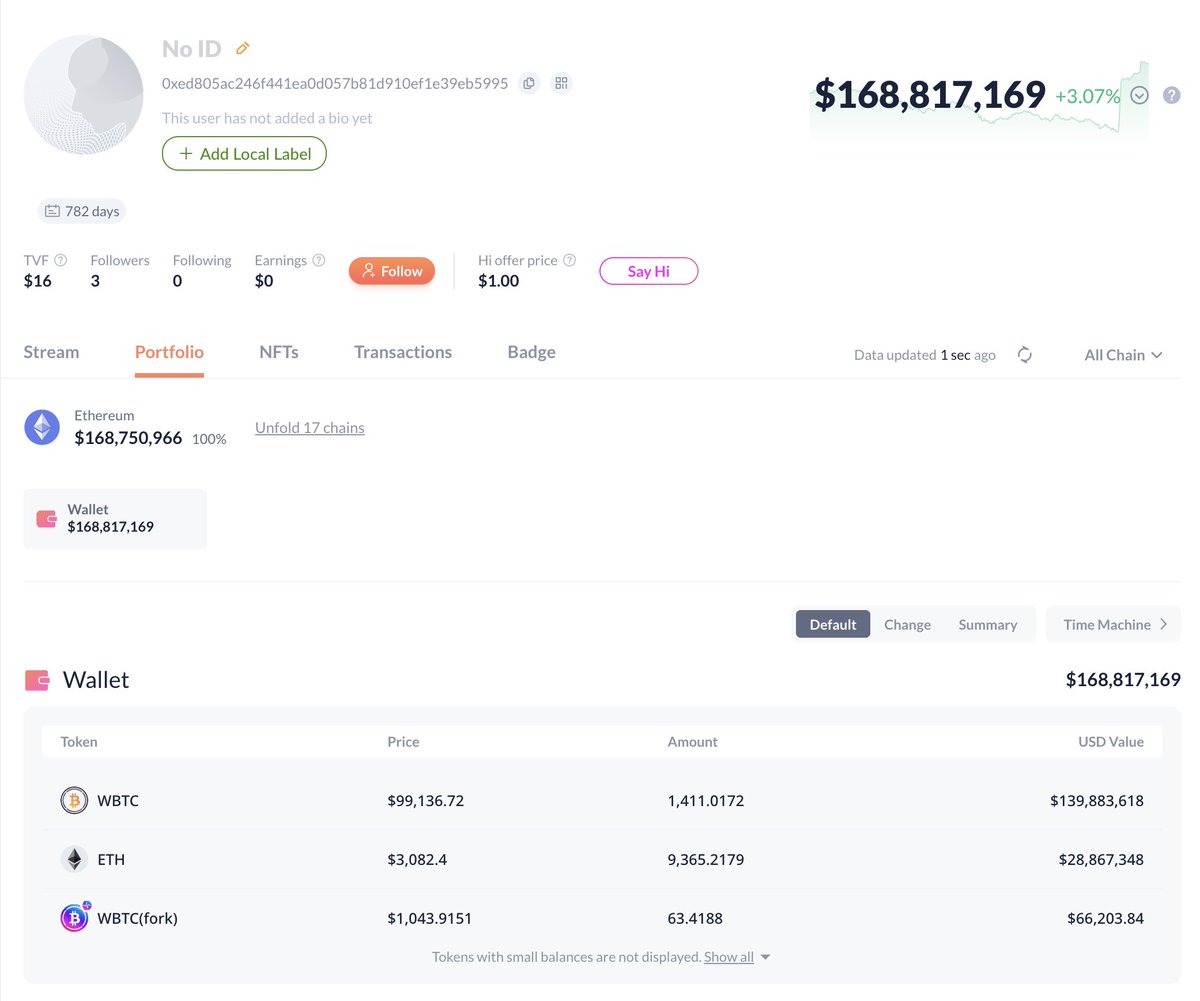Click the refresh data icon

(x=1024, y=355)
